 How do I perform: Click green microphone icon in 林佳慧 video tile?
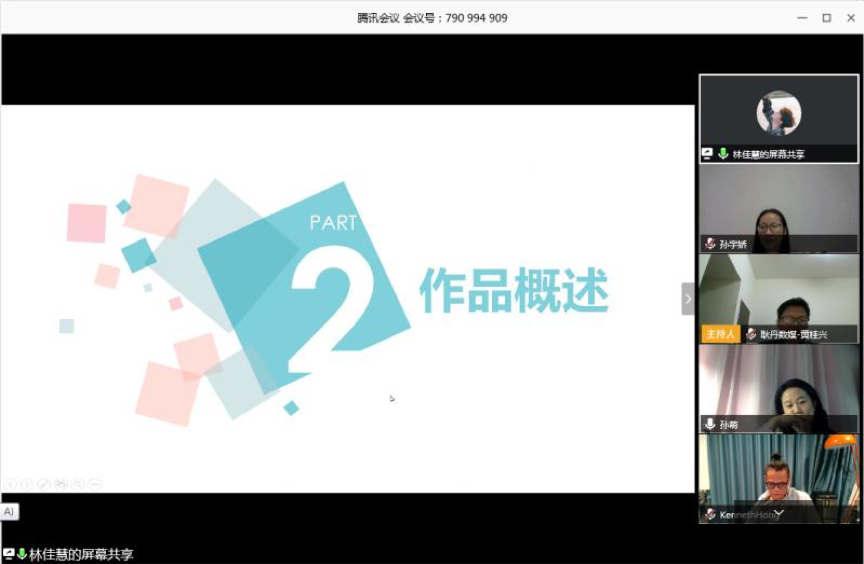tap(723, 154)
